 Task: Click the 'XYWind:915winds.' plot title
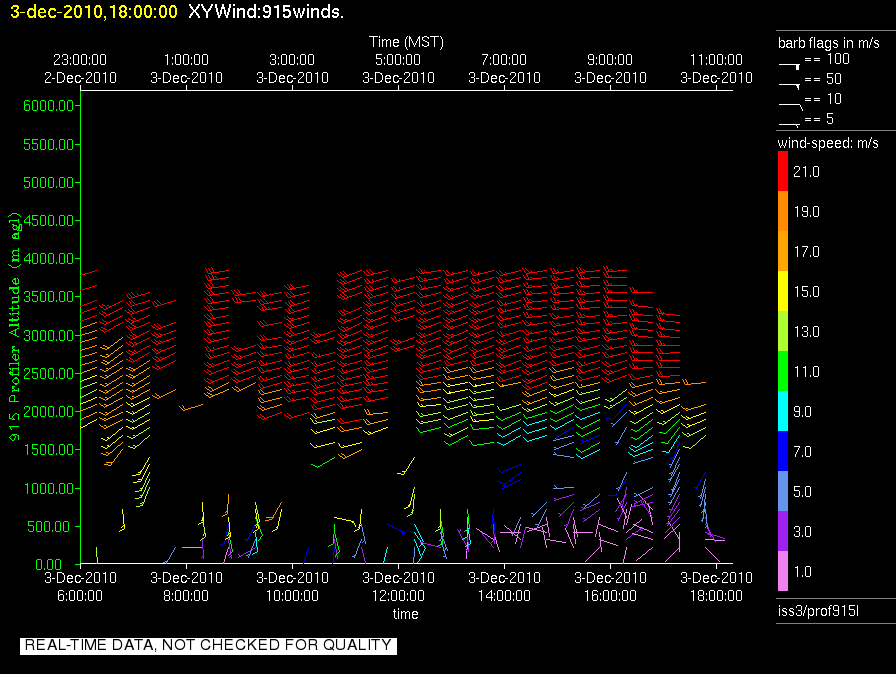(266, 12)
